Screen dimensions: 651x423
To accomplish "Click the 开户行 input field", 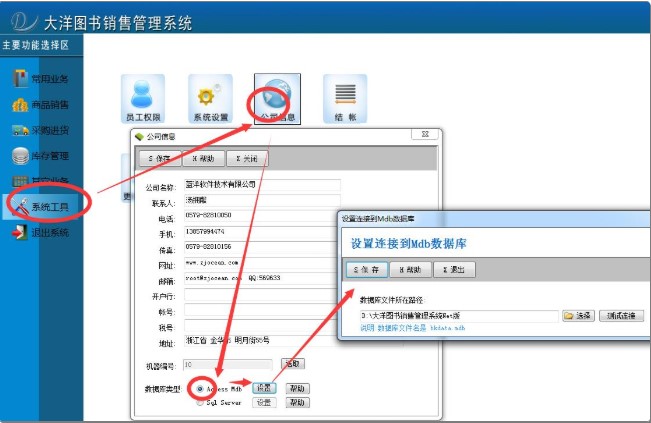I will 260,294.
